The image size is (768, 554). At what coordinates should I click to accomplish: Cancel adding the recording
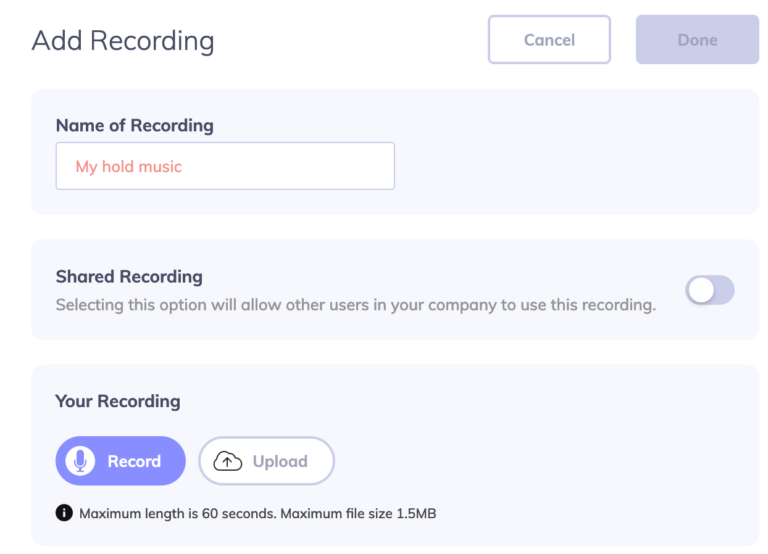[549, 40]
